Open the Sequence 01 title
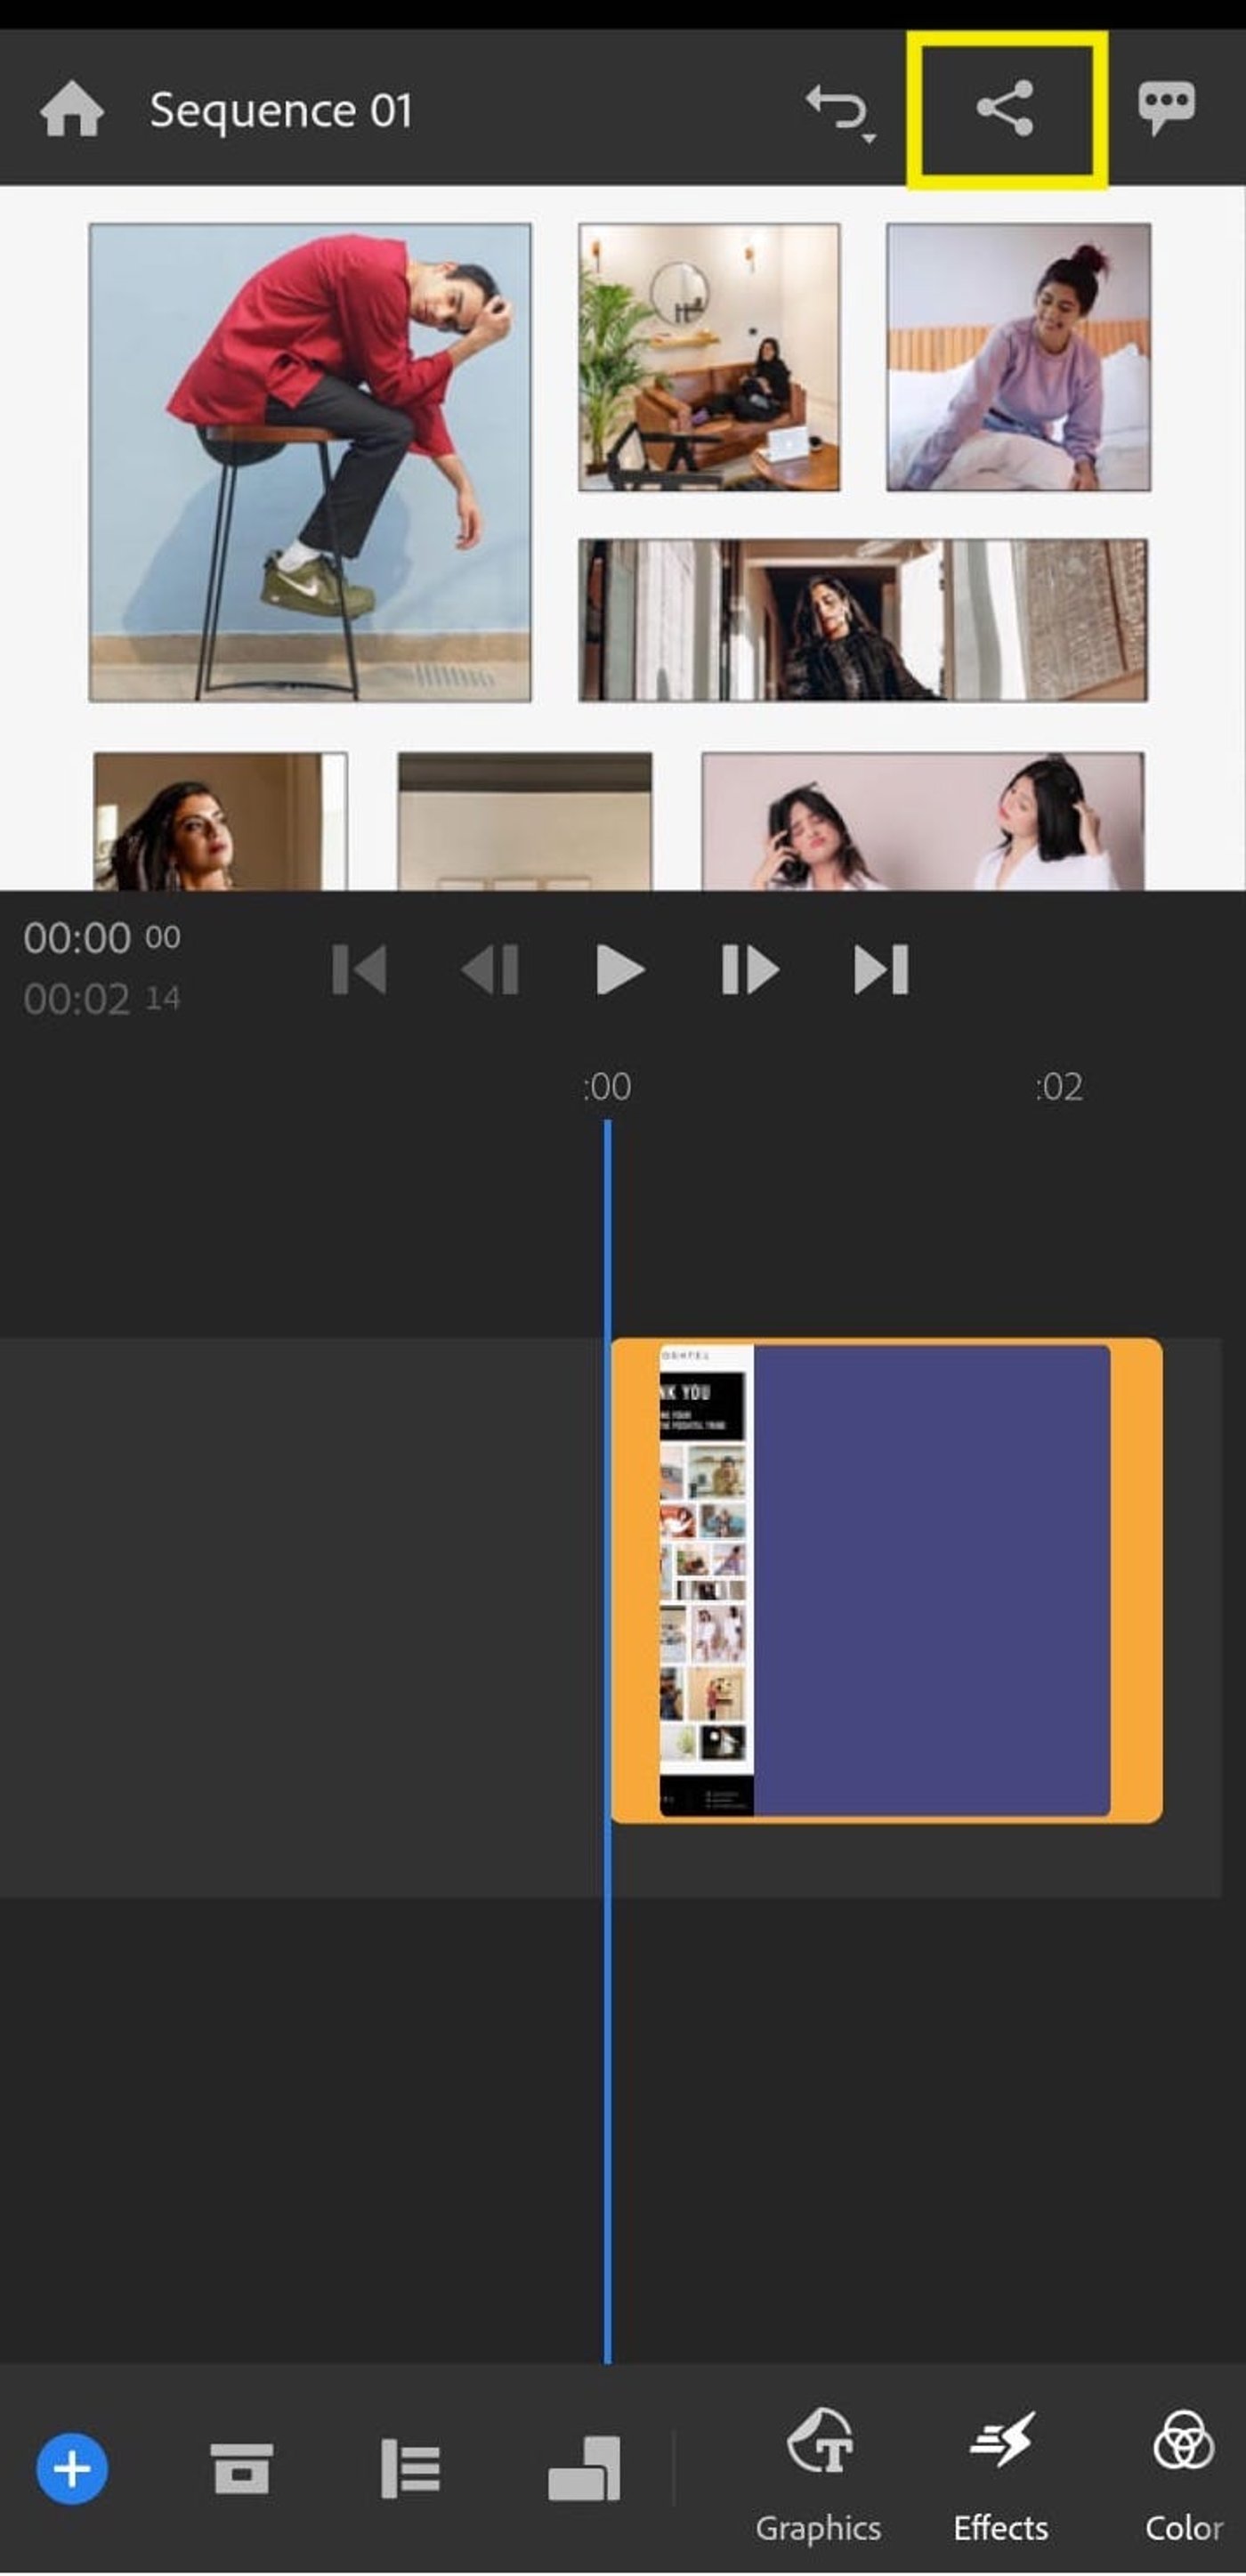 click(x=281, y=110)
